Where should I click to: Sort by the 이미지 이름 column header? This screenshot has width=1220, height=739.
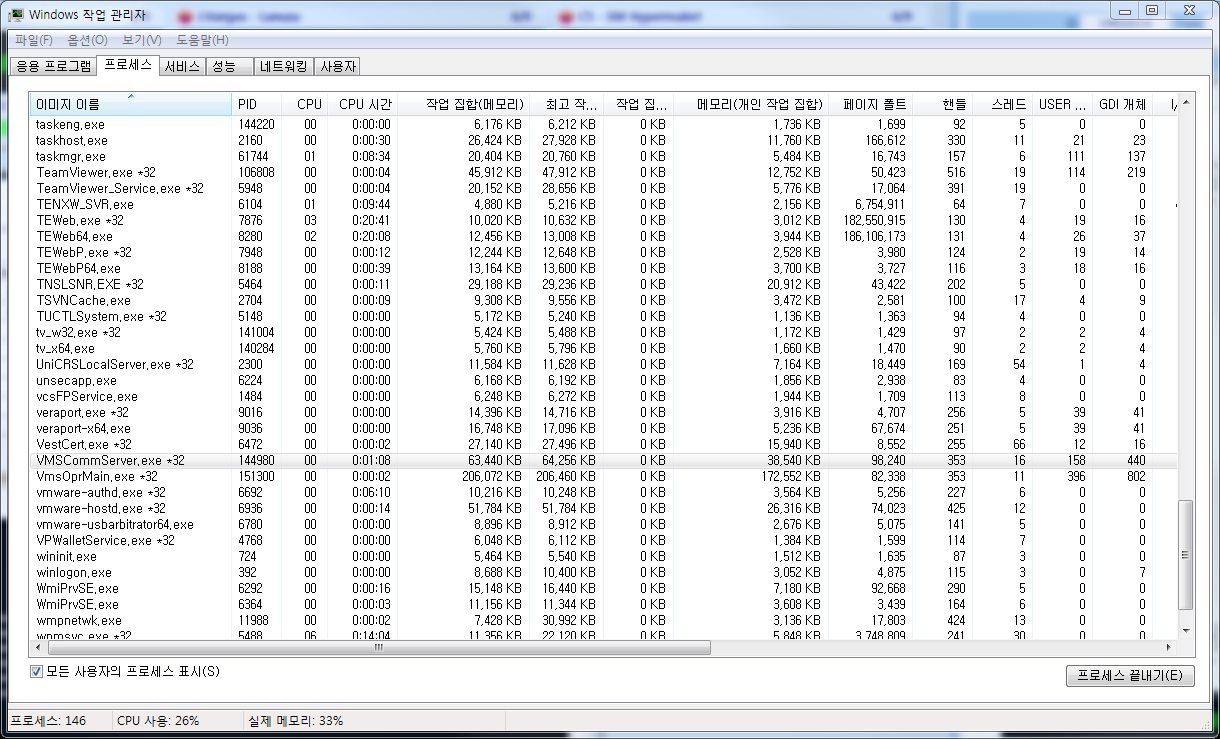point(131,105)
